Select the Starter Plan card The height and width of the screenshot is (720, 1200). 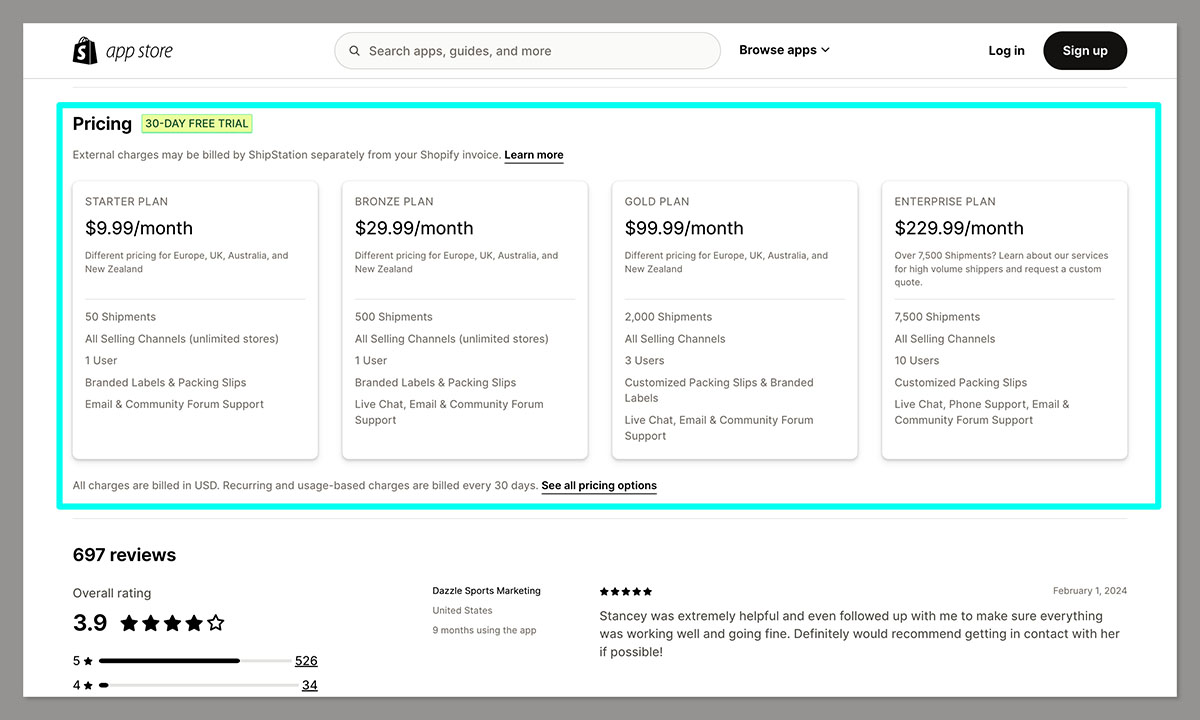click(x=195, y=320)
